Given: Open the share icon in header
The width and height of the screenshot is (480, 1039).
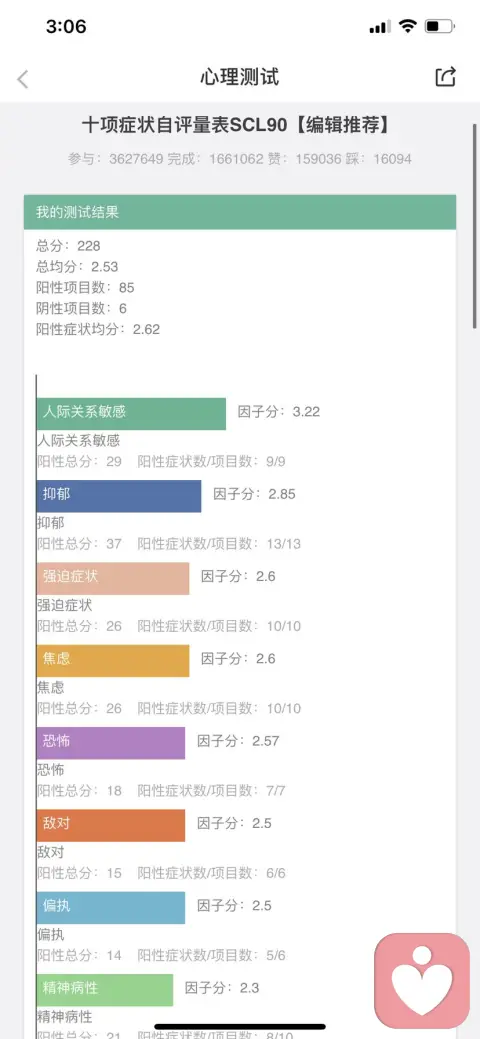Looking at the screenshot, I should 446,77.
